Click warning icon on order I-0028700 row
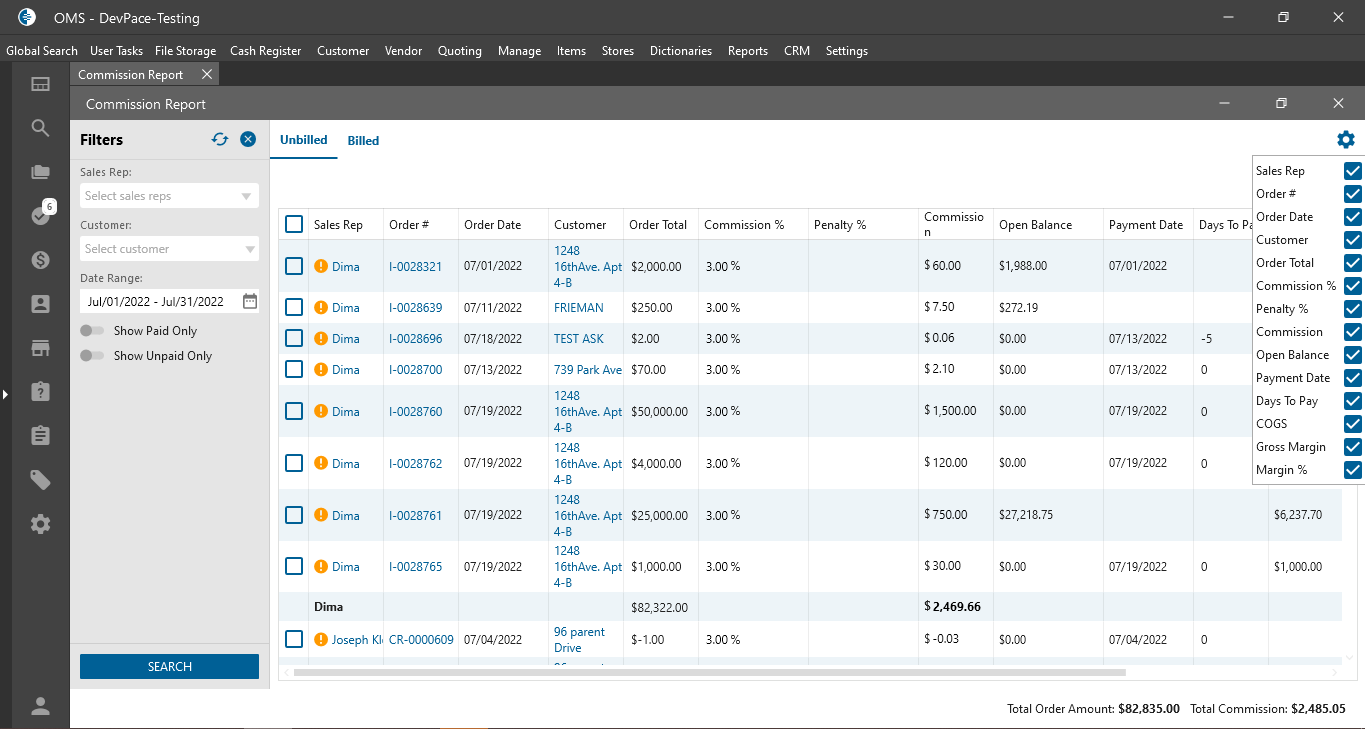The height and width of the screenshot is (729, 1365). click(x=321, y=369)
